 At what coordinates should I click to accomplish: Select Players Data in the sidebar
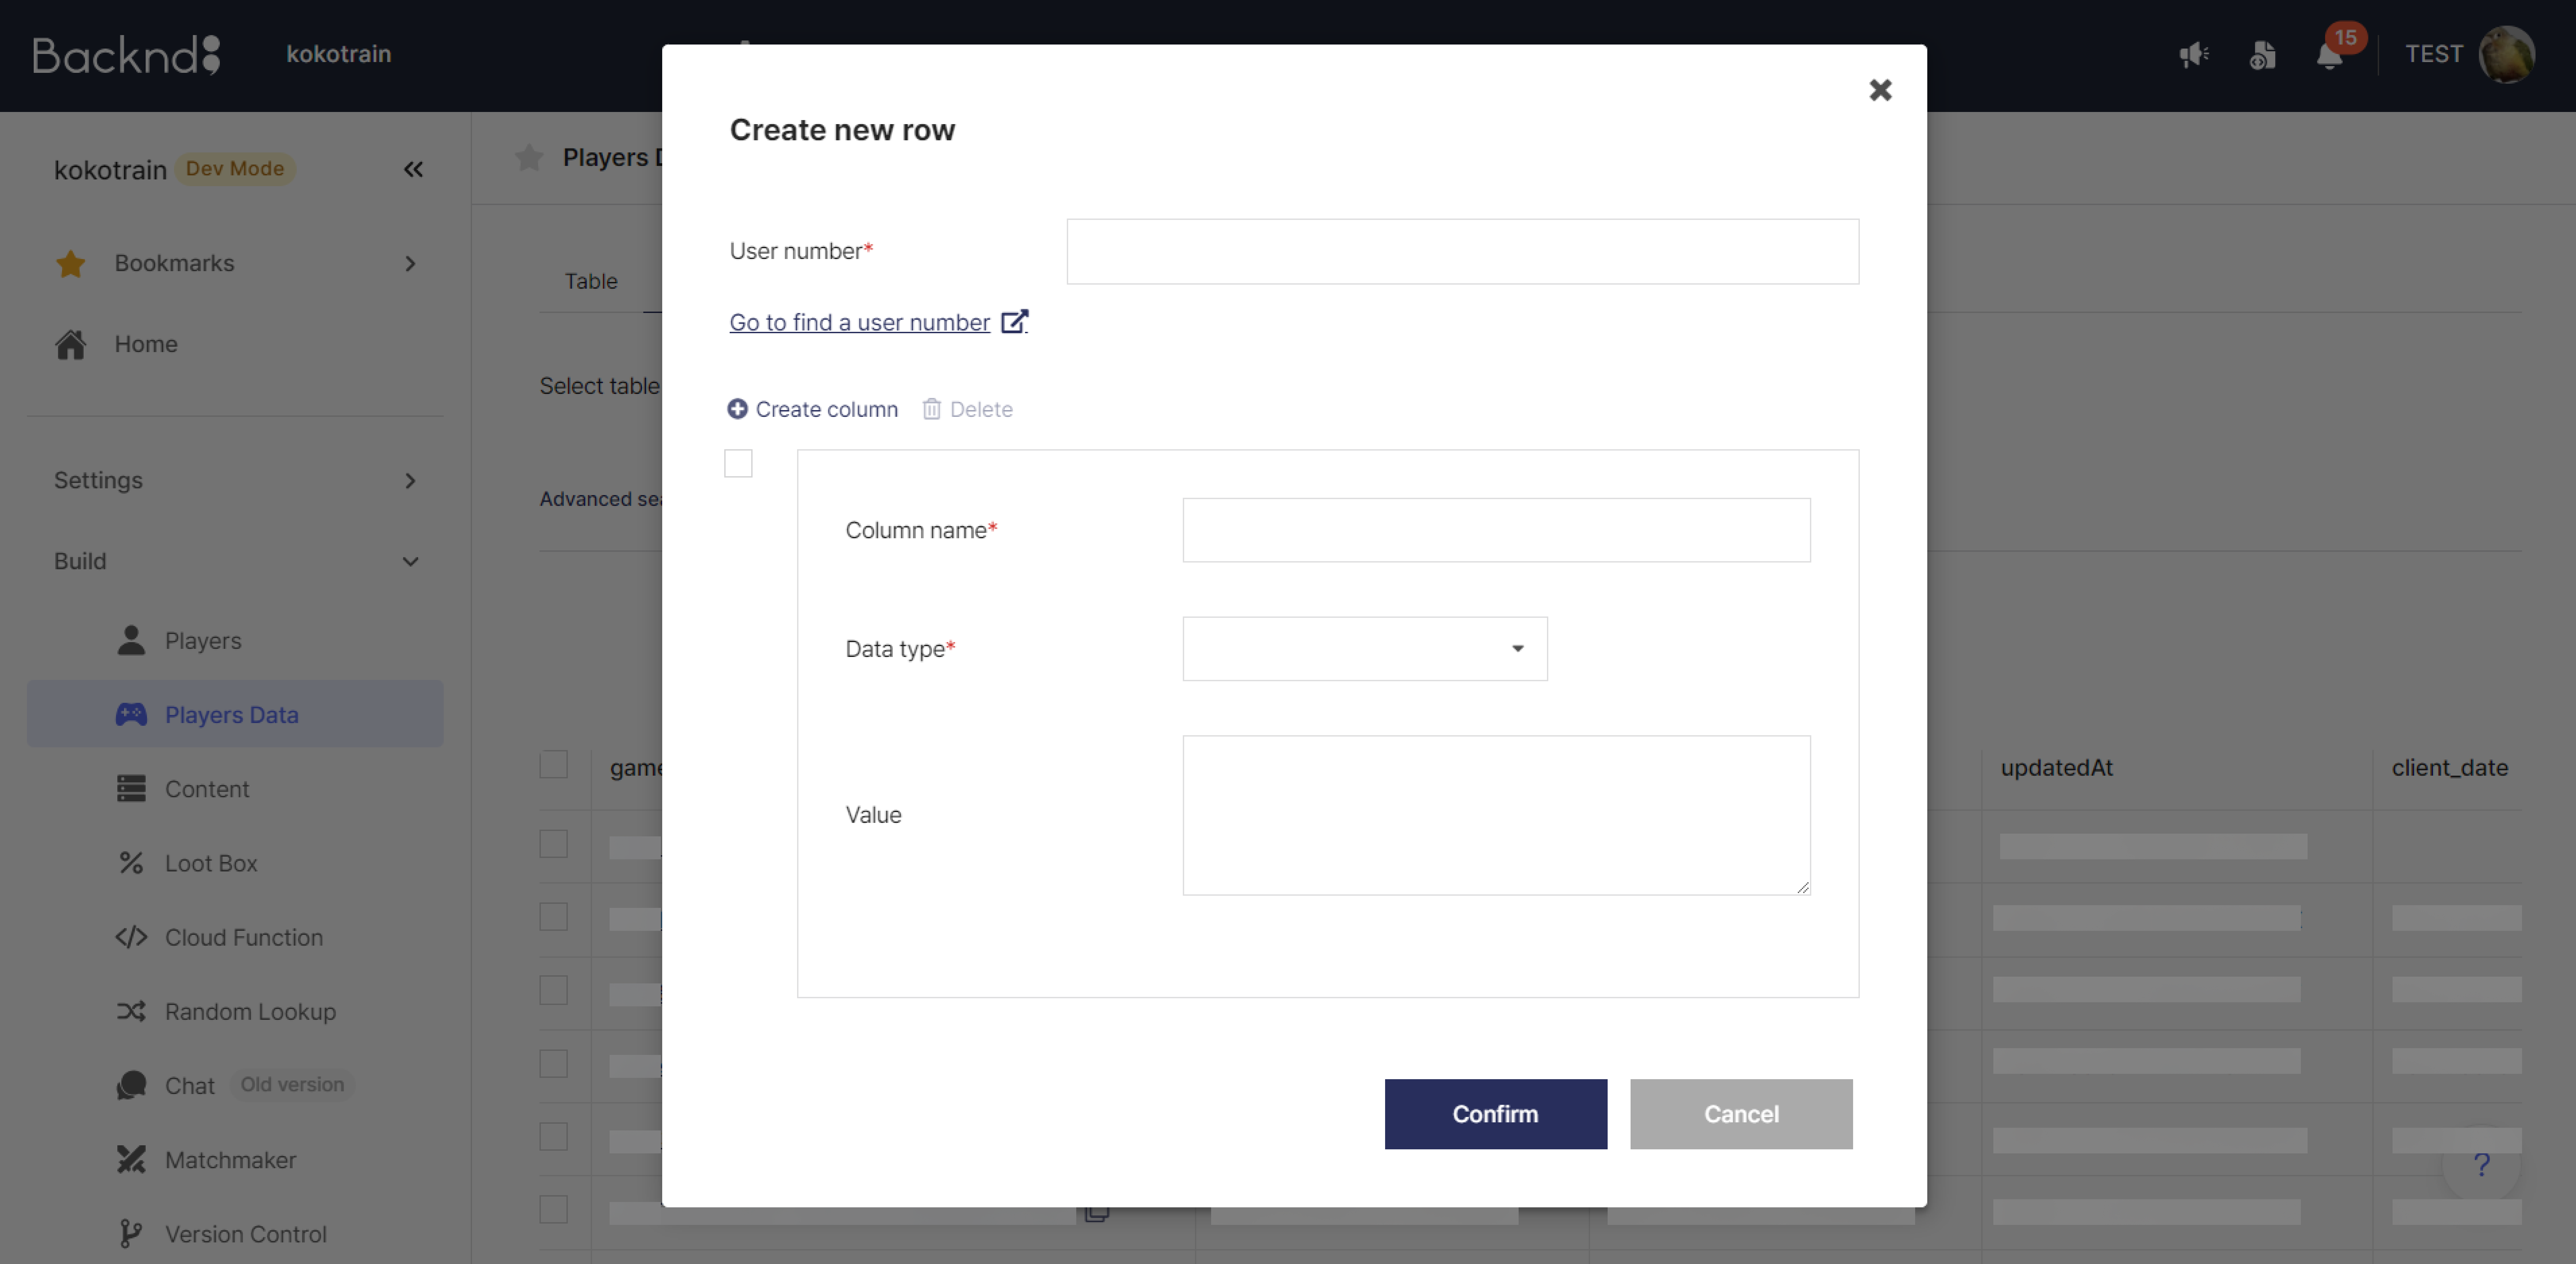tap(235, 714)
